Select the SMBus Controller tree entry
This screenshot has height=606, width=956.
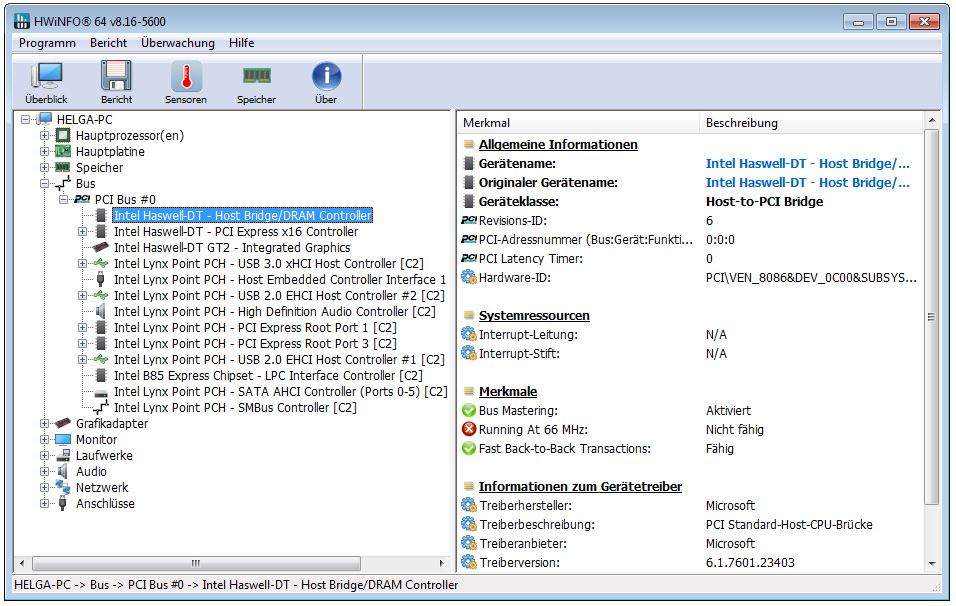pyautogui.click(x=235, y=408)
